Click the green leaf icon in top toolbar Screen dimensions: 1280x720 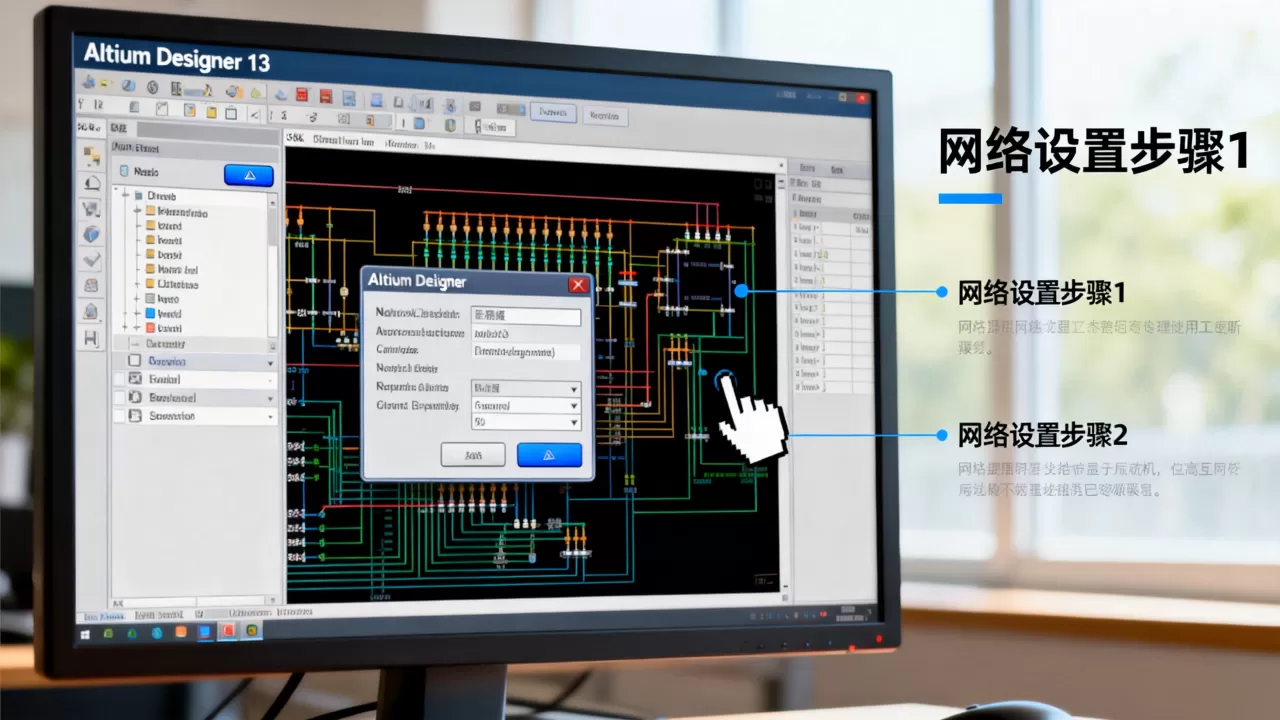[x=257, y=93]
